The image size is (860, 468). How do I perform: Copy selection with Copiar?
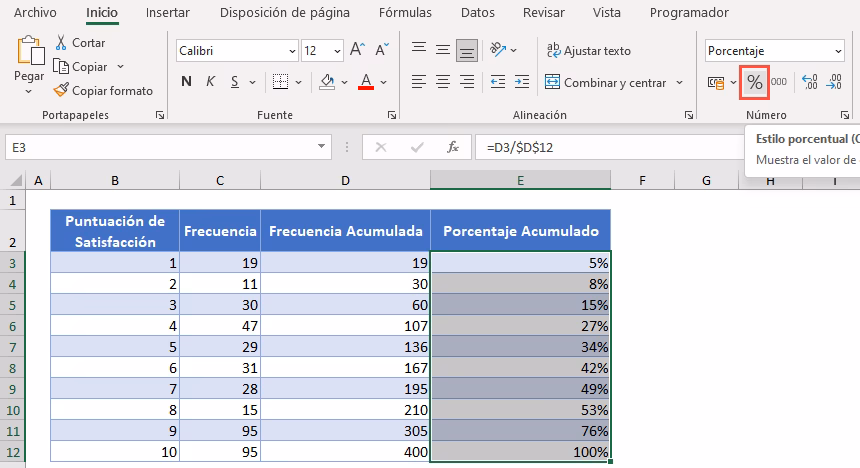(81, 67)
